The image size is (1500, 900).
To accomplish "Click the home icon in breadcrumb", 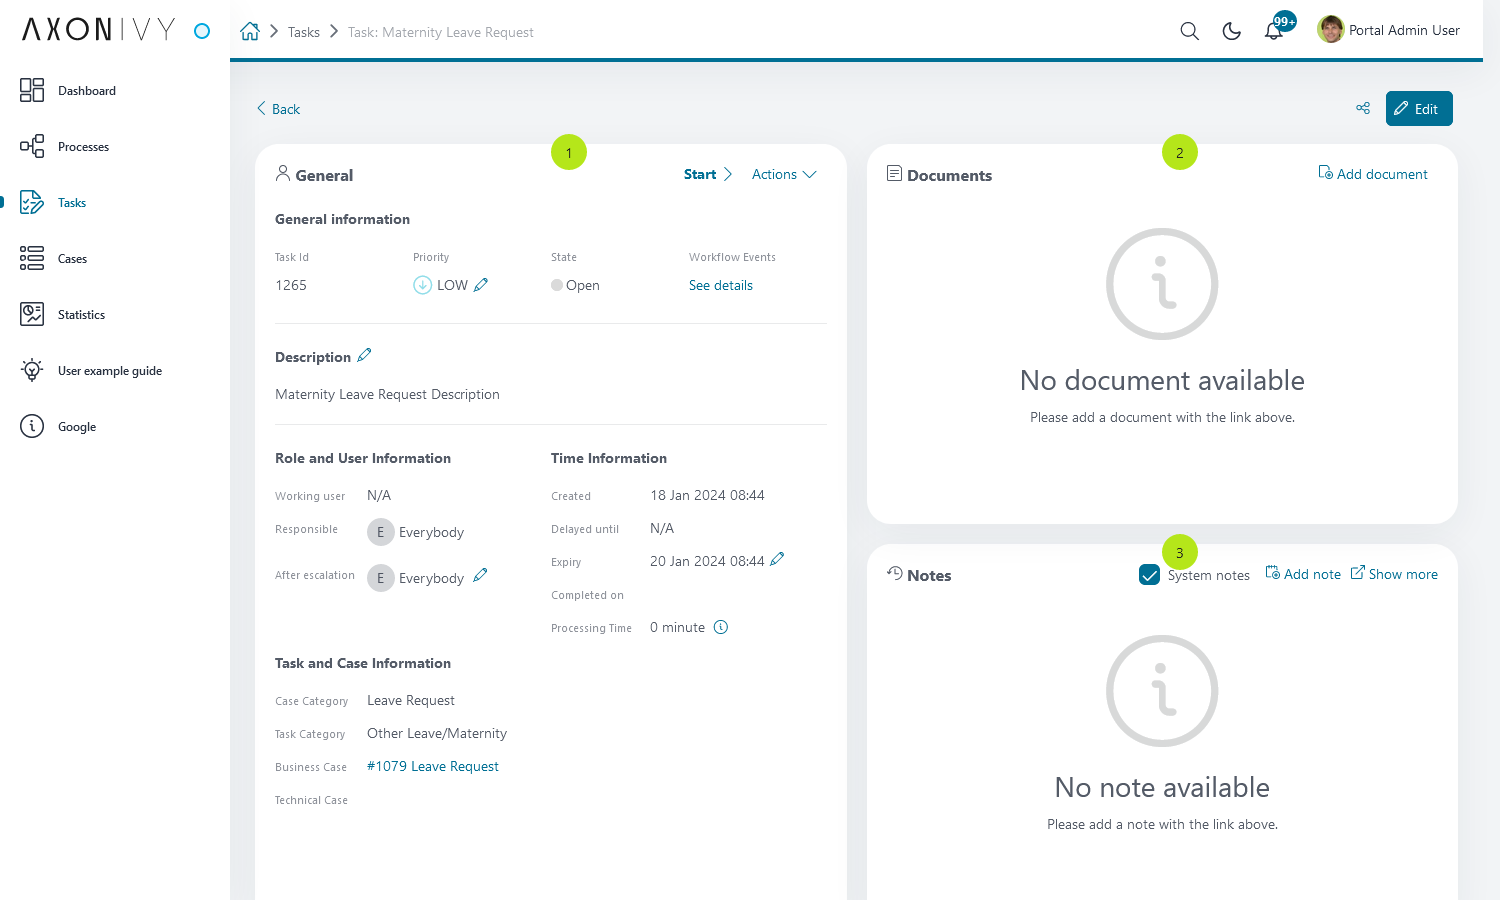I will pos(250,31).
